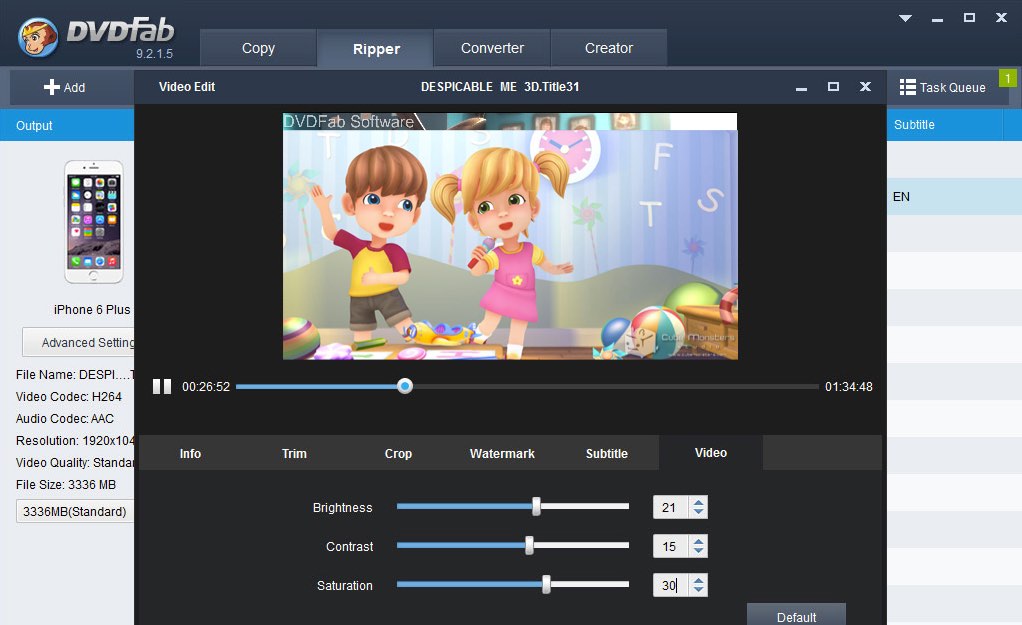Decrease Brightness with the down arrow
This screenshot has height=625, width=1022.
(x=699, y=513)
